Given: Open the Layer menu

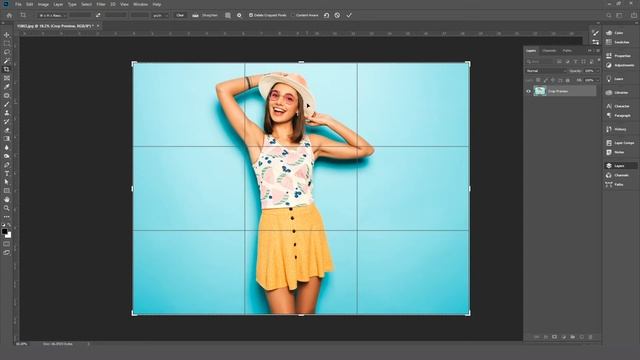Looking at the screenshot, I should point(58,4).
